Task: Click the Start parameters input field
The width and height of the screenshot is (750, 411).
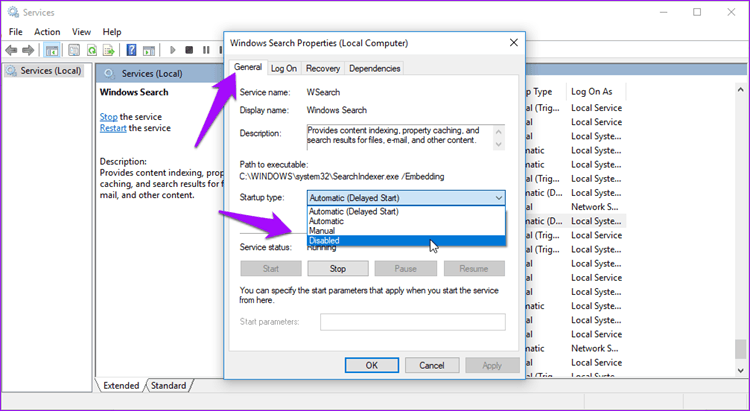Action: [x=413, y=322]
